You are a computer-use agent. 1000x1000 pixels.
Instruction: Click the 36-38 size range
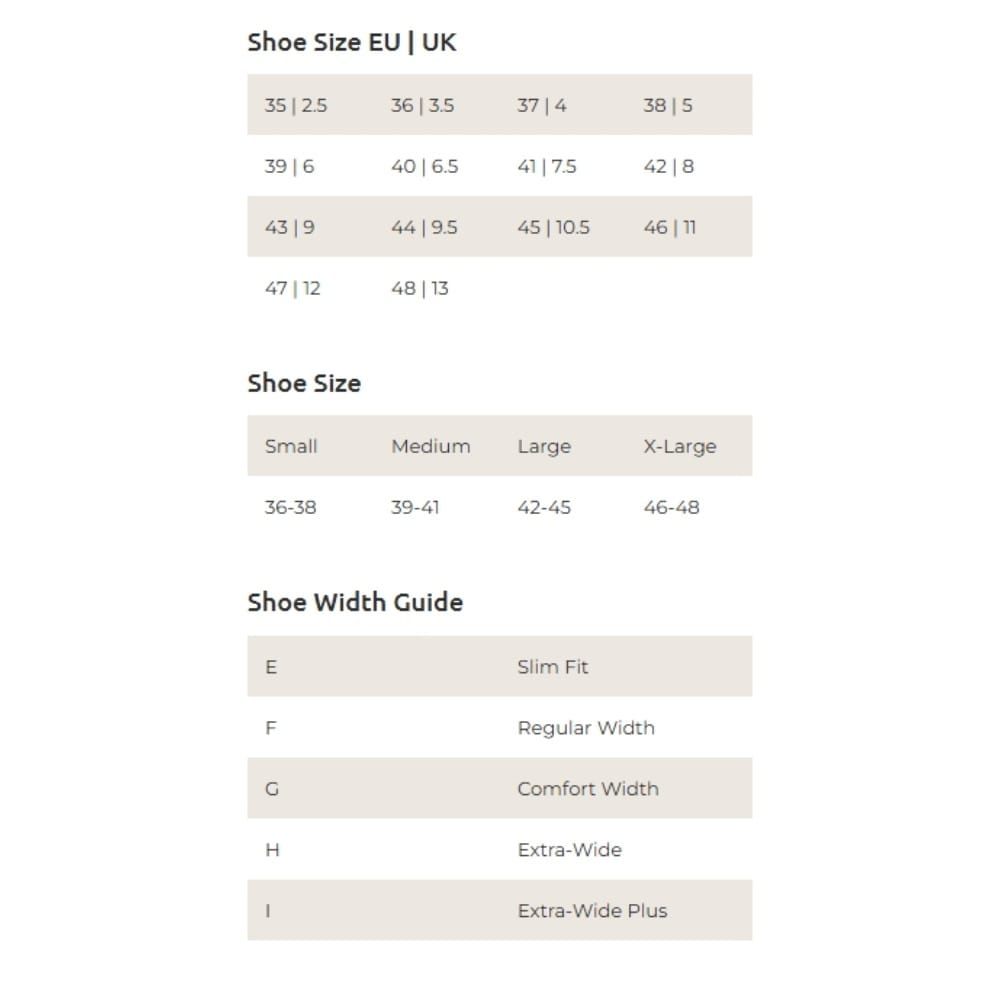coord(291,508)
